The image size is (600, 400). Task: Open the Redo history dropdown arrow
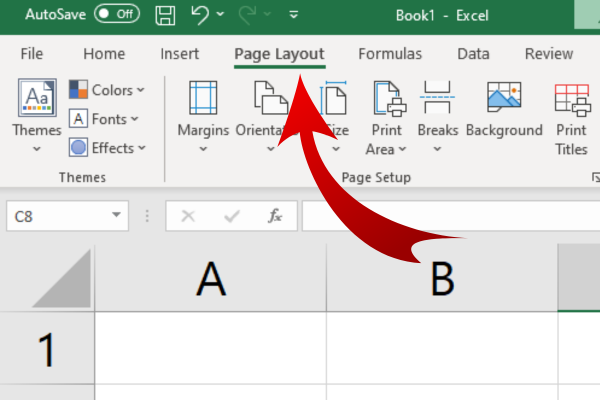tap(267, 14)
